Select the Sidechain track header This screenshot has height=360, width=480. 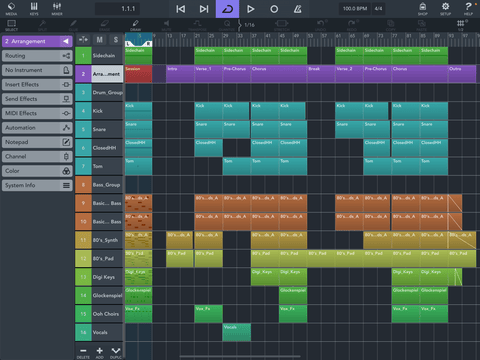point(99,56)
